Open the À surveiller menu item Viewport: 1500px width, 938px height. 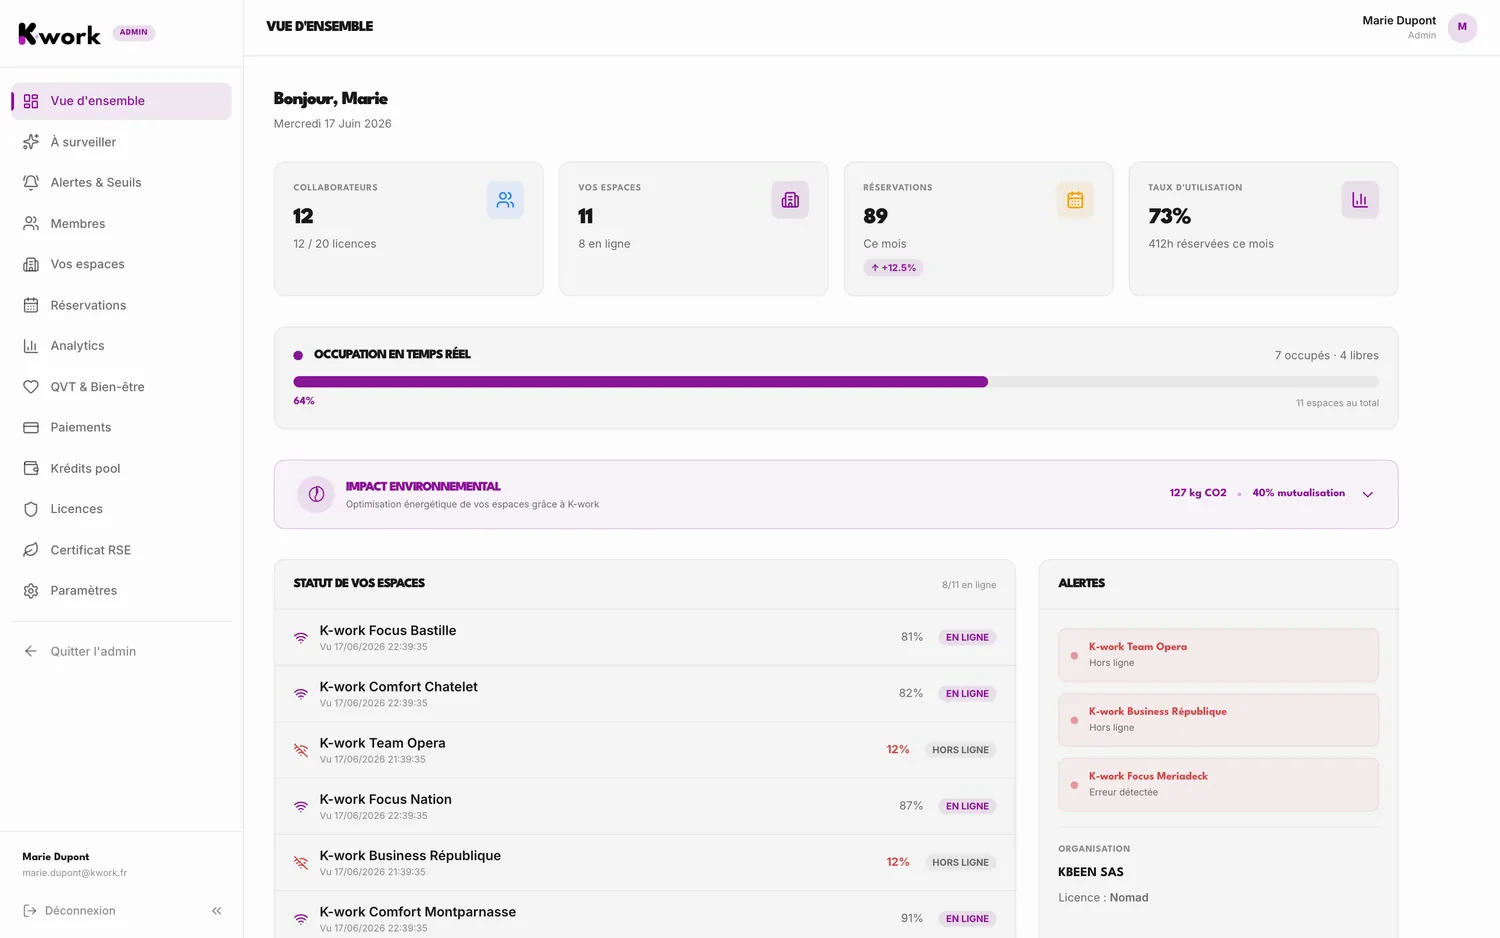coord(121,142)
